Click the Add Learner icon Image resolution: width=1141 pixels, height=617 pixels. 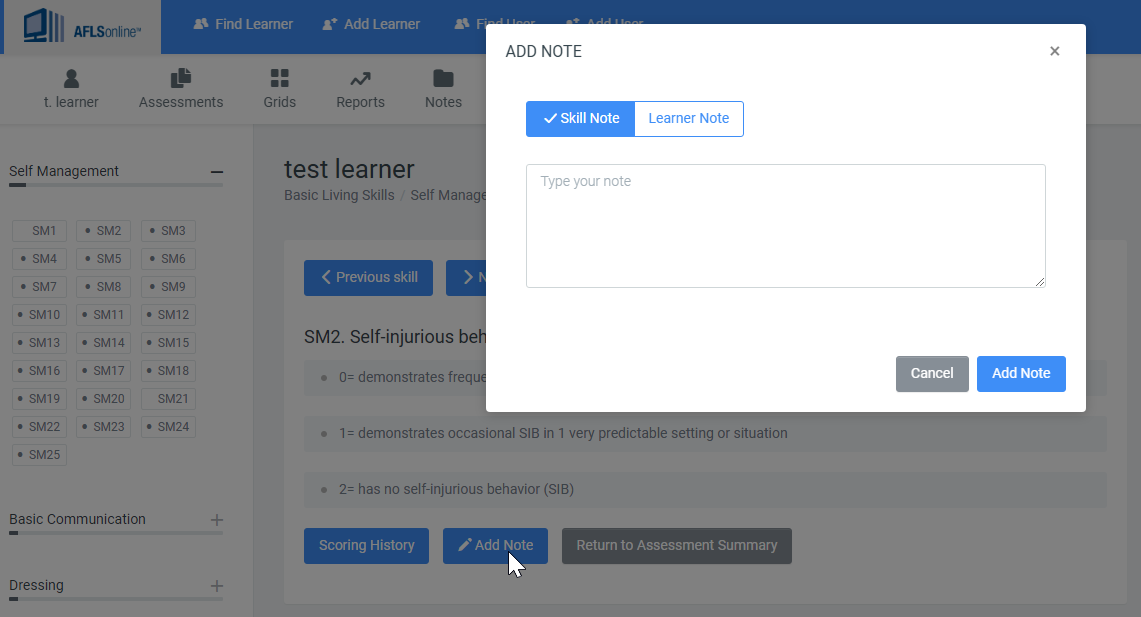330,23
